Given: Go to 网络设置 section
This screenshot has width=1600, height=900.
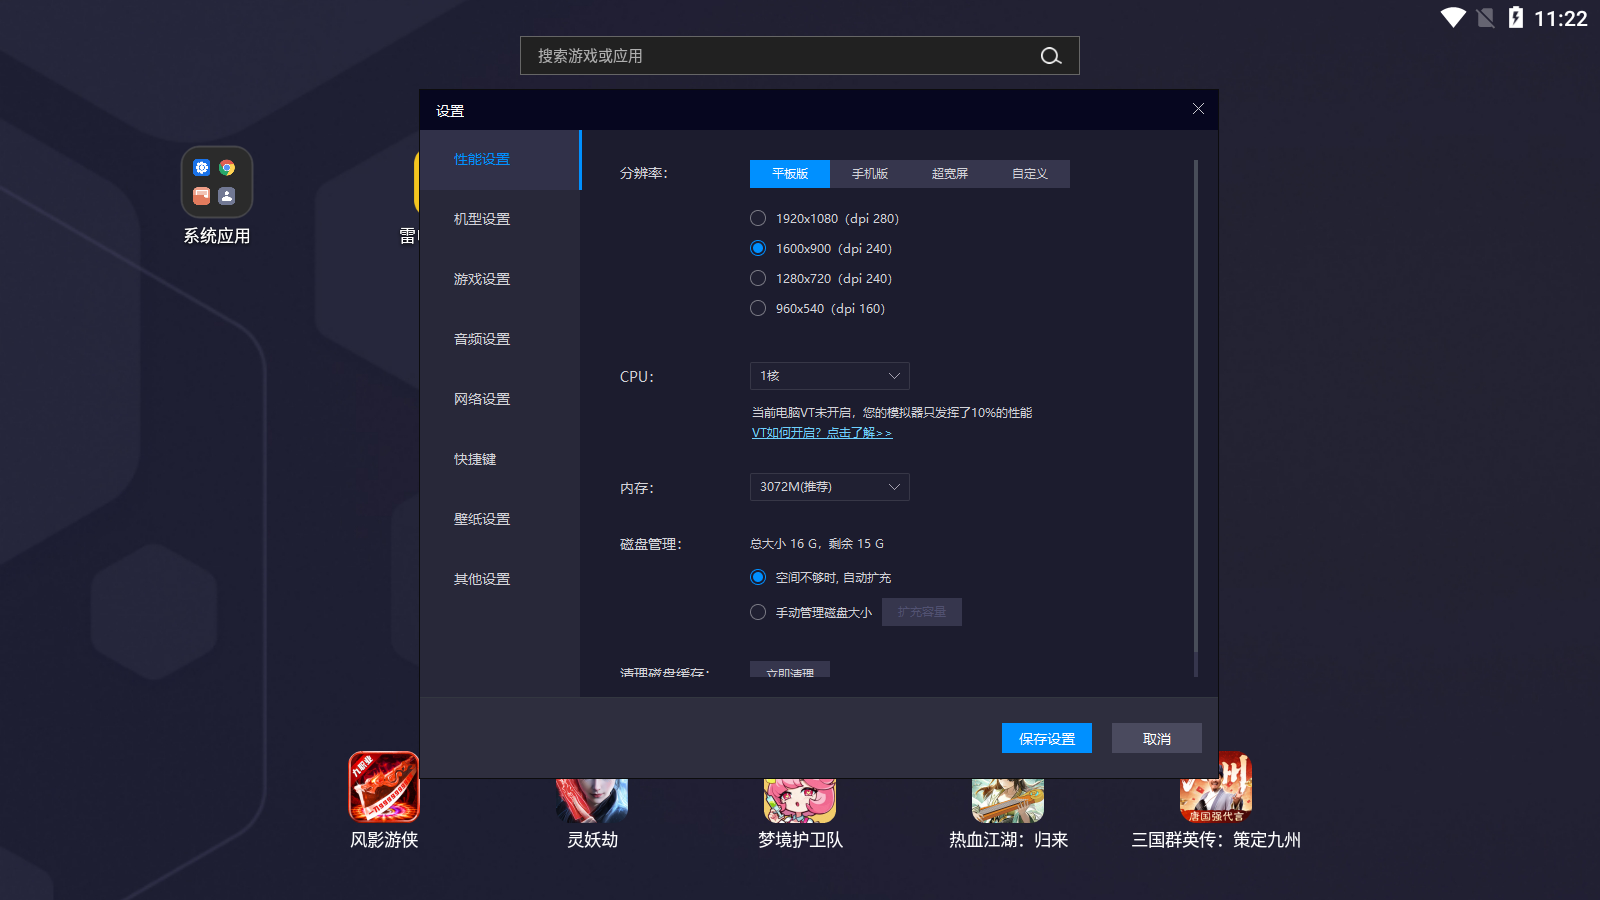Looking at the screenshot, I should point(500,400).
